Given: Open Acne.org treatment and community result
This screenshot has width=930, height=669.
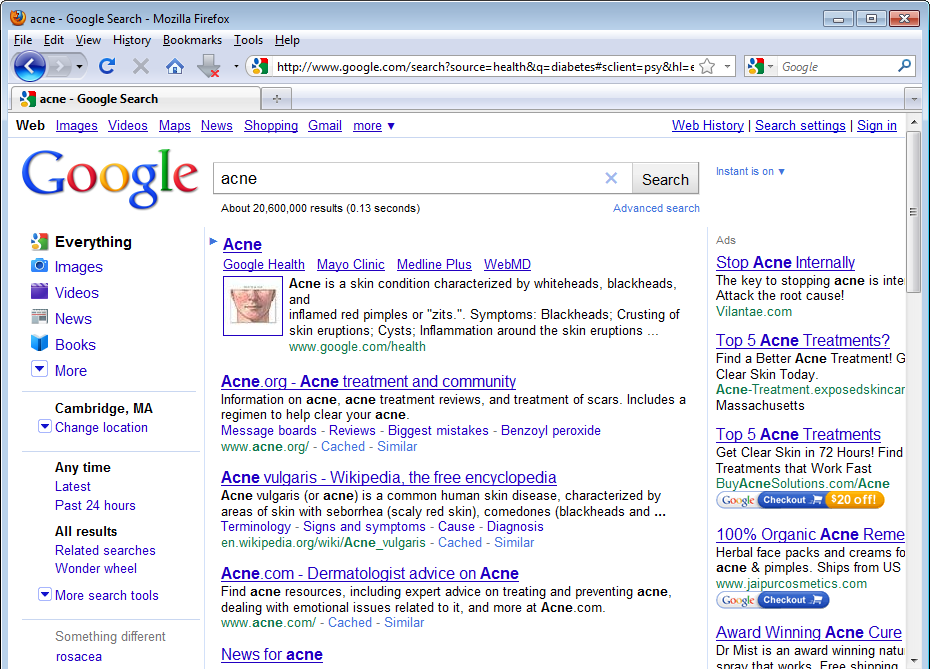Looking at the screenshot, I should tap(368, 381).
